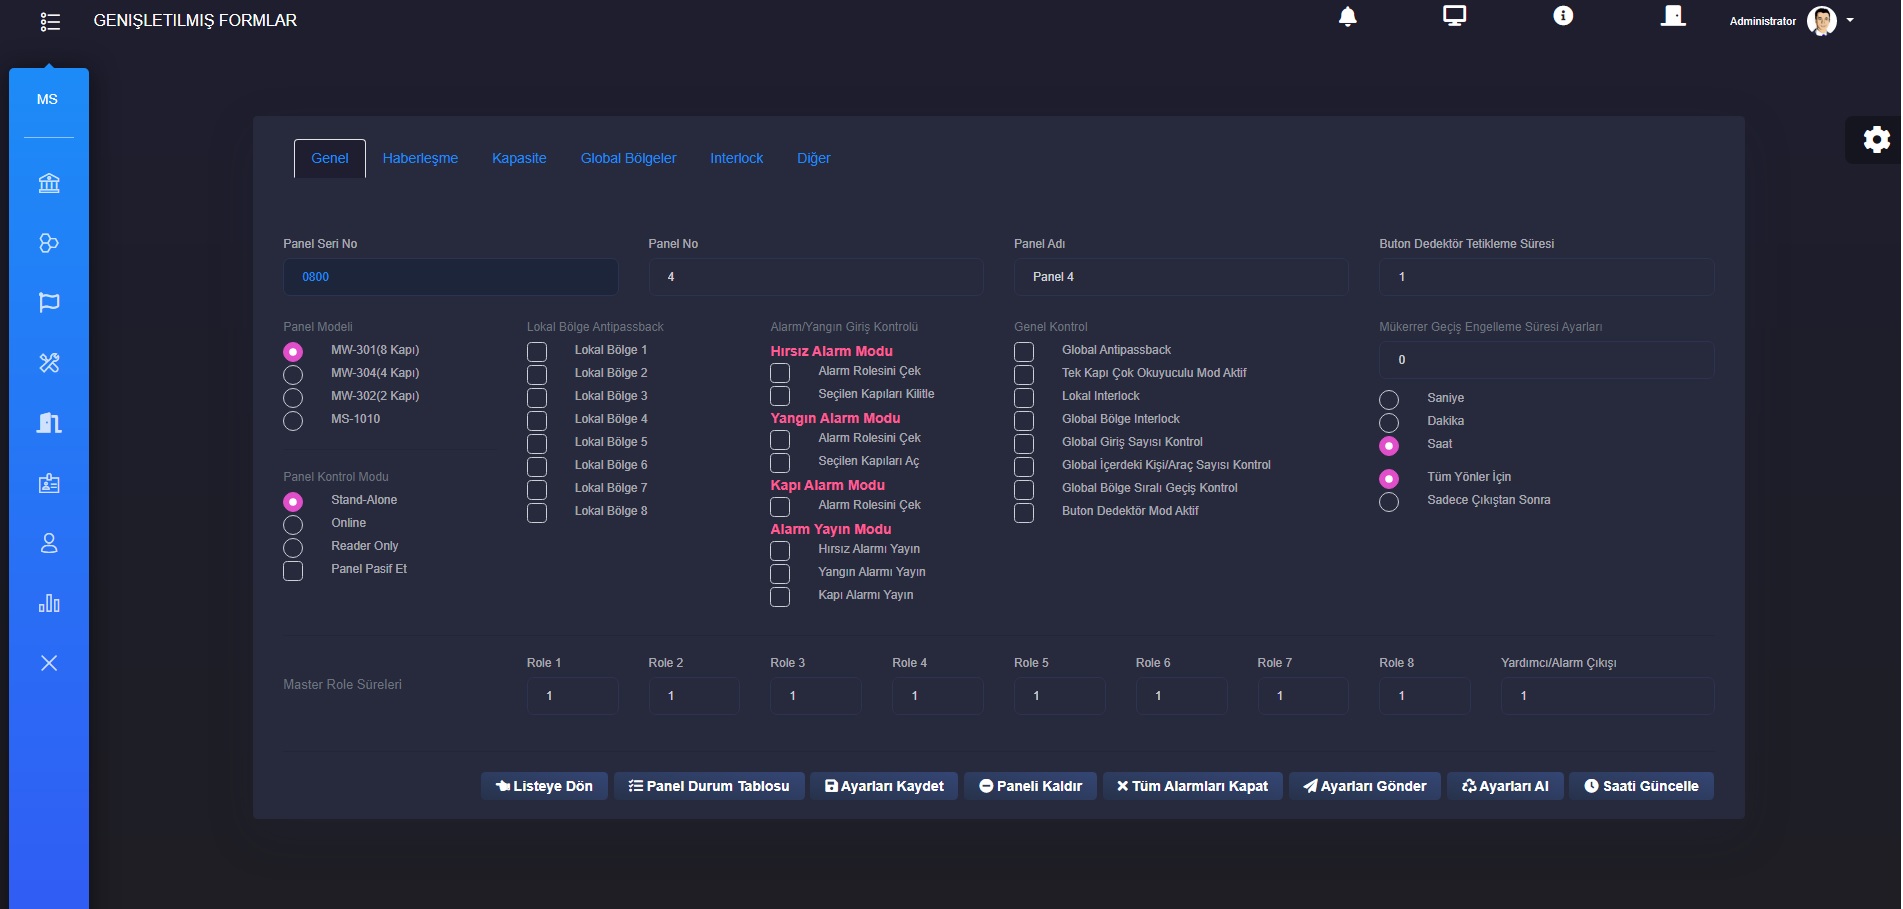Choose the Online panel control mode
This screenshot has height=909, width=1903.
(x=293, y=525)
